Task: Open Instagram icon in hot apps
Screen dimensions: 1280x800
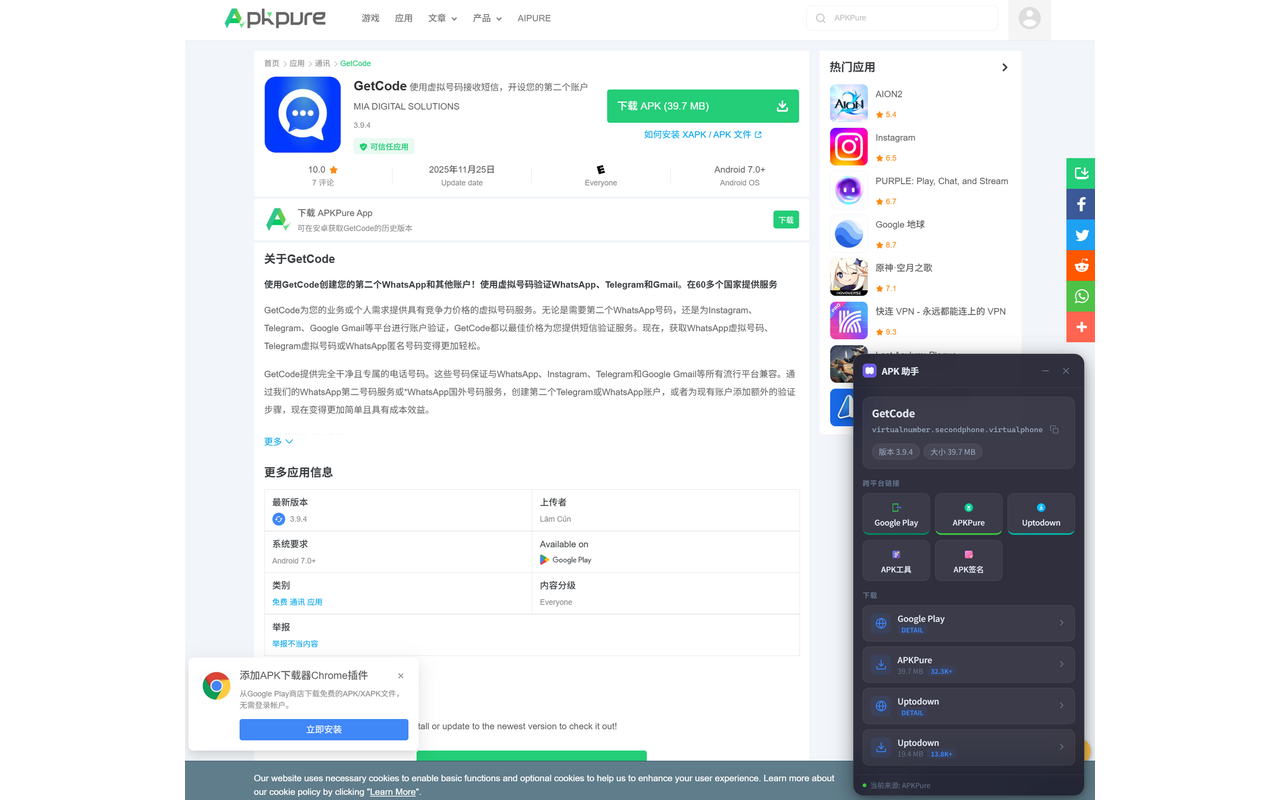Action: pos(848,147)
